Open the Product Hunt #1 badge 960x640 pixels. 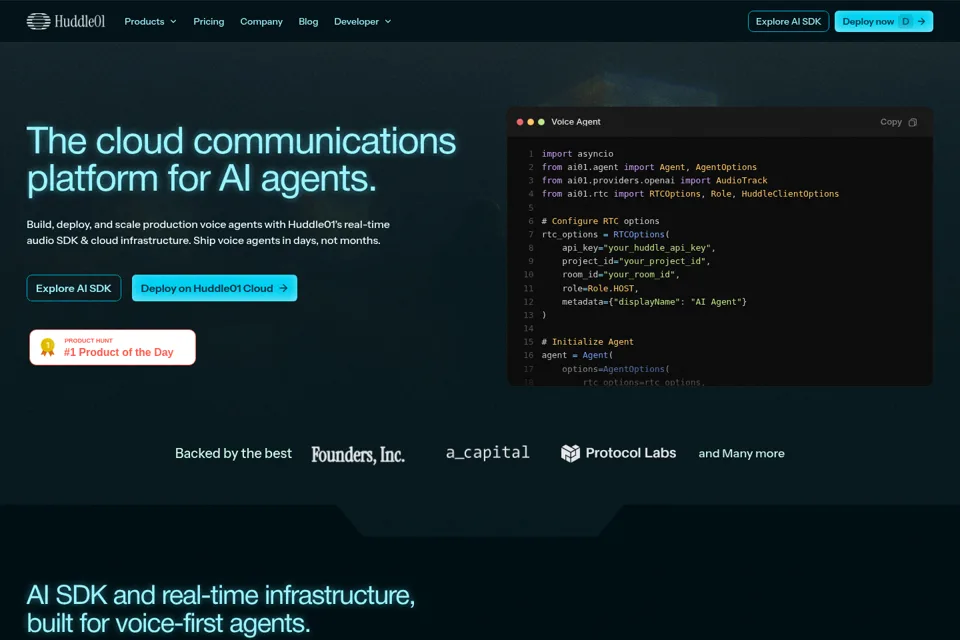click(113, 347)
